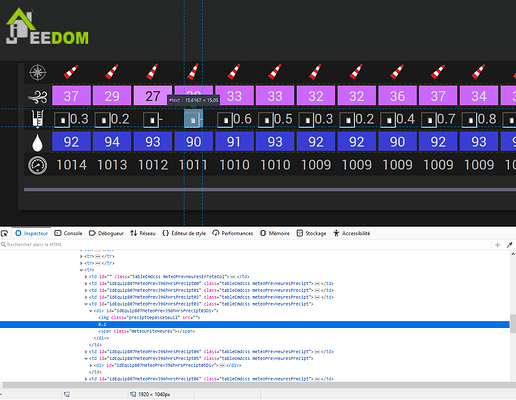Click the wind compass rose icon
The width and height of the screenshot is (516, 400).
(37, 73)
